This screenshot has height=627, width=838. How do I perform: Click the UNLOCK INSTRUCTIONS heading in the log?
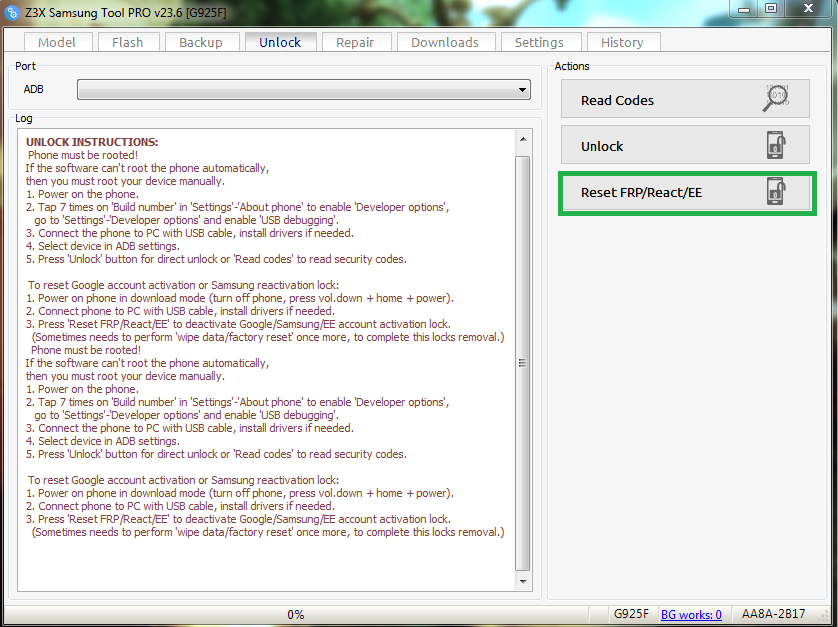coord(92,142)
